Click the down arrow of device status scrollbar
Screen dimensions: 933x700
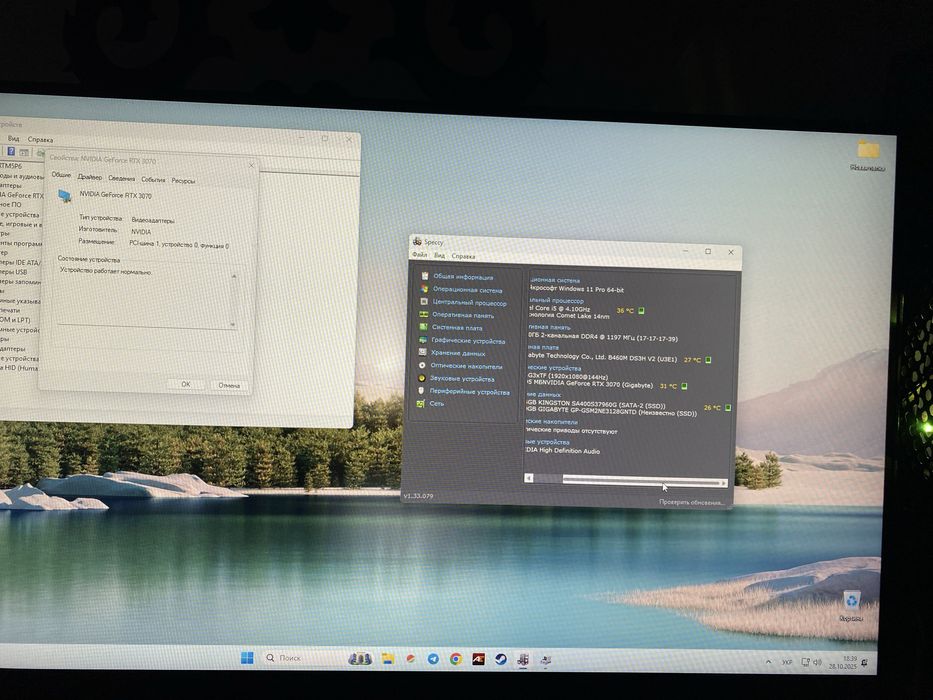coord(233,324)
